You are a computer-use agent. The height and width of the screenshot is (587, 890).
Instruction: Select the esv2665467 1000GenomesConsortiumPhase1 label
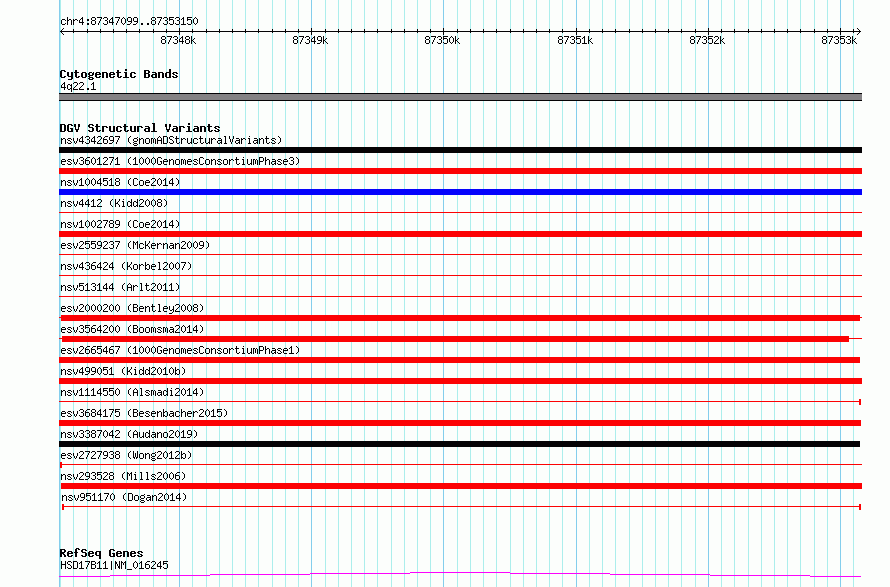click(180, 350)
